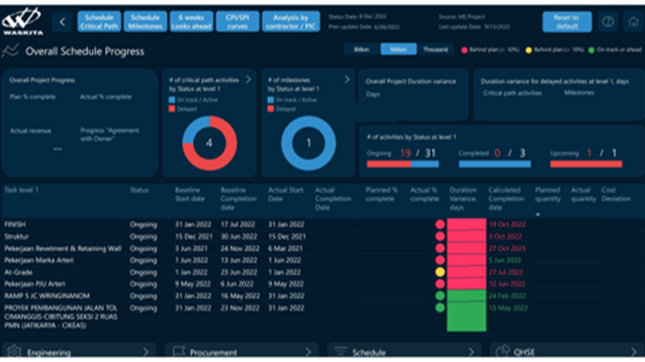Screen dimensions: 645x362
Task: Click the duration variance bar for FINISH row
Action: coord(466,224)
